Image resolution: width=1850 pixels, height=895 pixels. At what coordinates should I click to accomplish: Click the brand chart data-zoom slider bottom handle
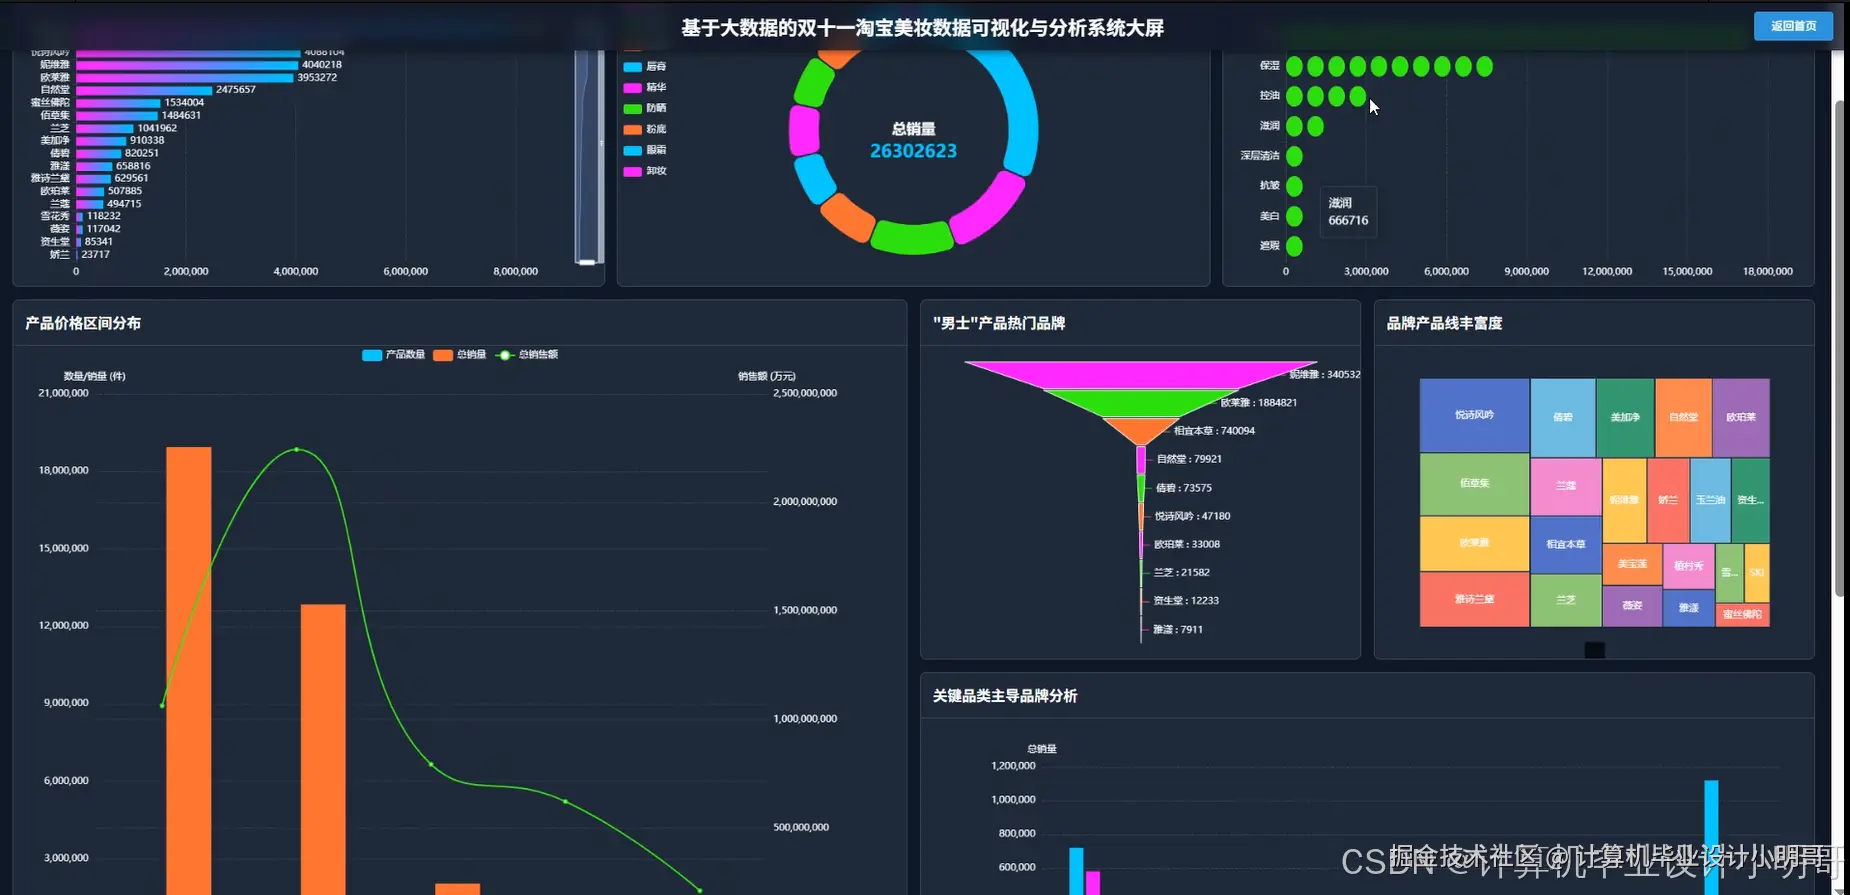[588, 262]
